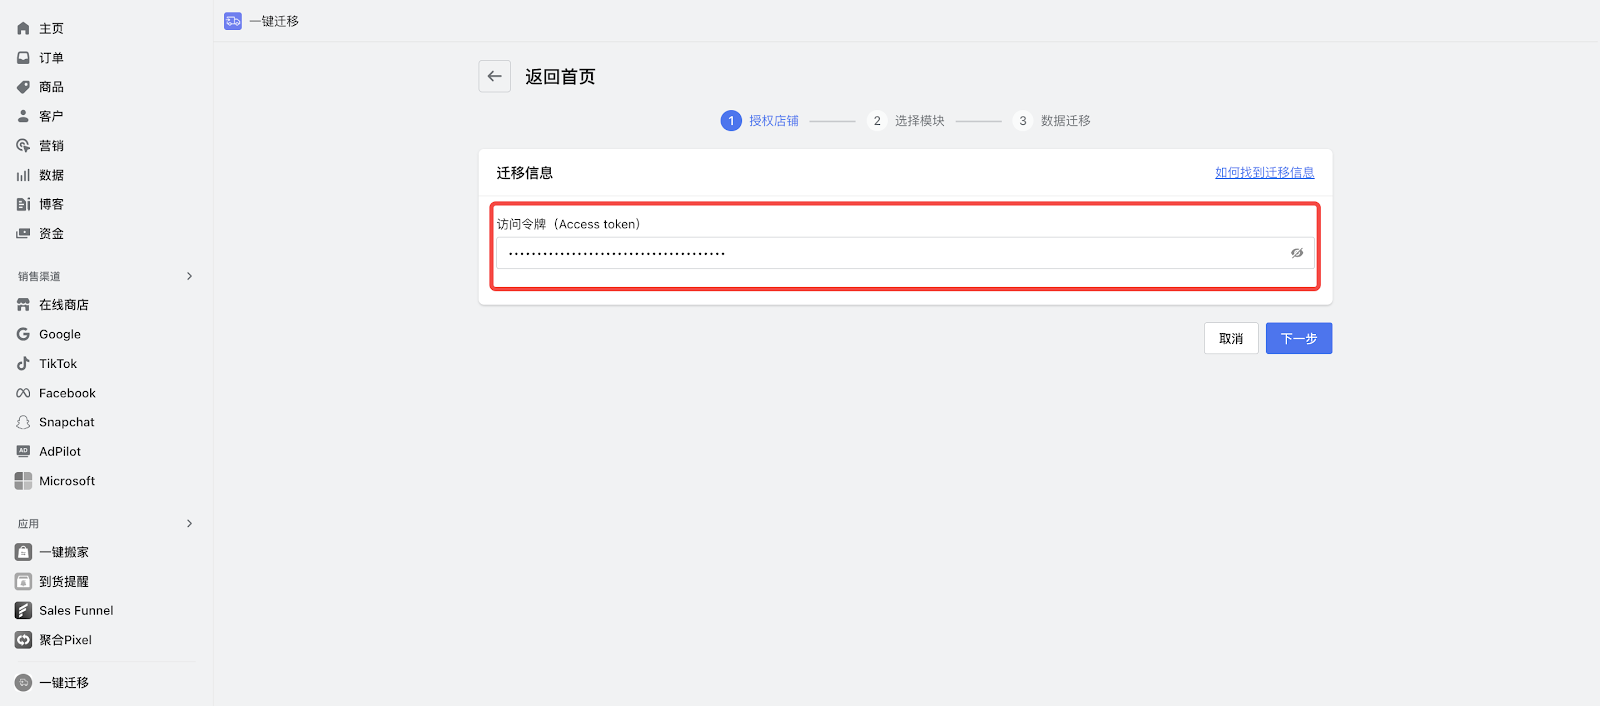Viewport: 1600px width, 706px height.
Task: Click the 营销 marketing icon
Action: click(23, 146)
